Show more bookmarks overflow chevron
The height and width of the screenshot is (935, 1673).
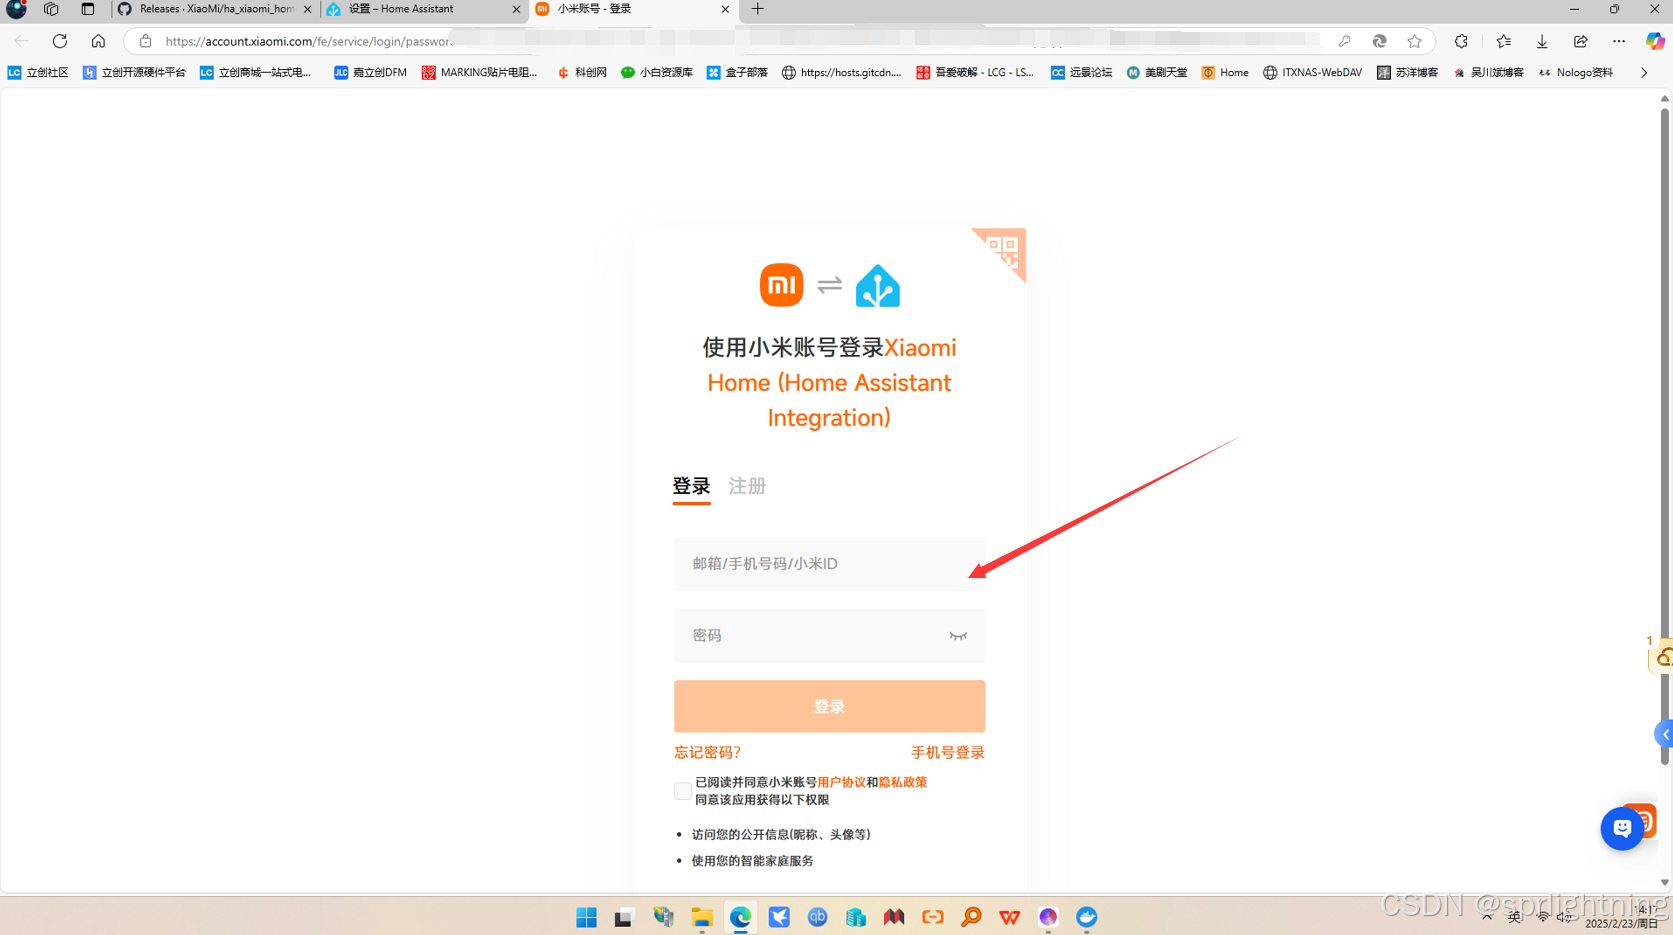pos(1644,72)
